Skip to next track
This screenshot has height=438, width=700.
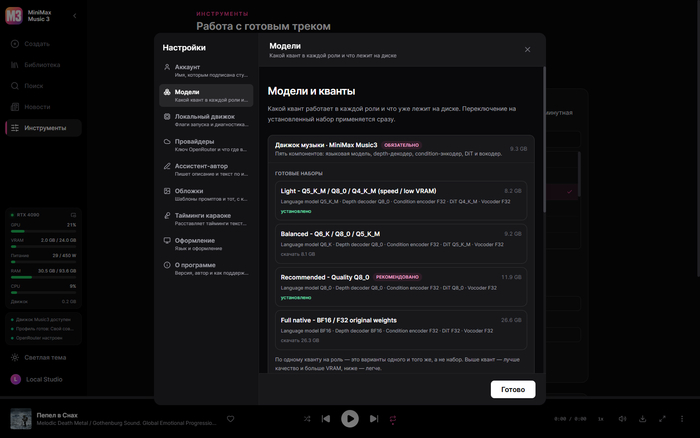pos(374,419)
